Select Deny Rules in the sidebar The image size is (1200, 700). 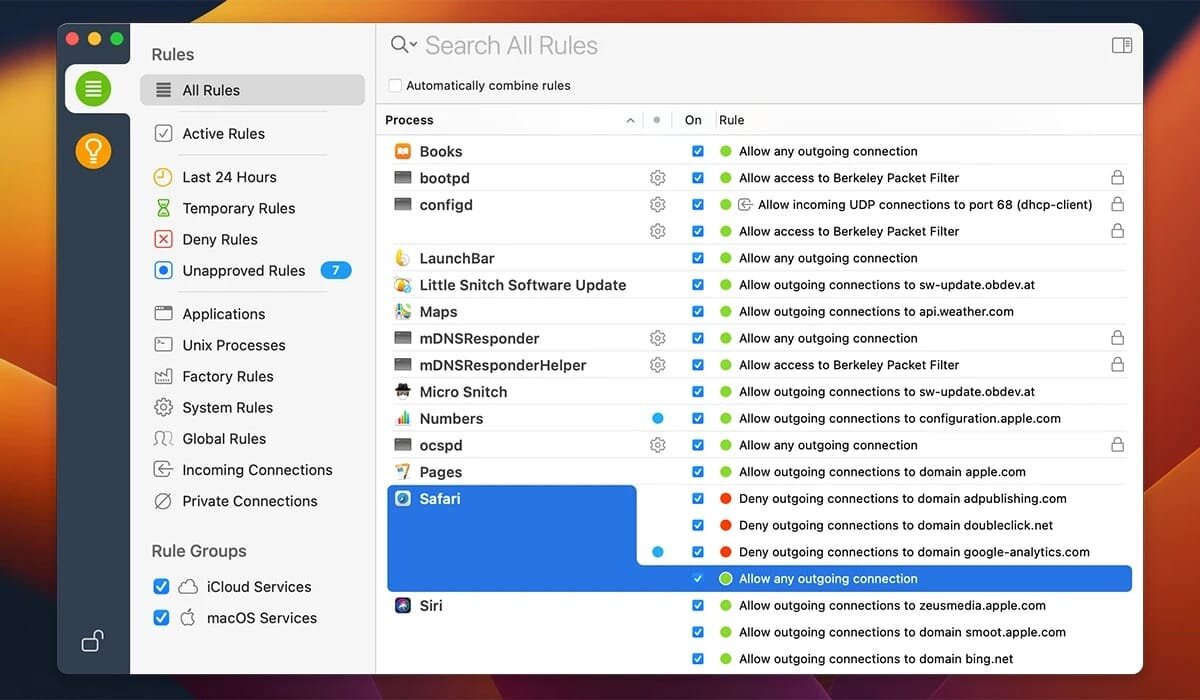coord(219,239)
